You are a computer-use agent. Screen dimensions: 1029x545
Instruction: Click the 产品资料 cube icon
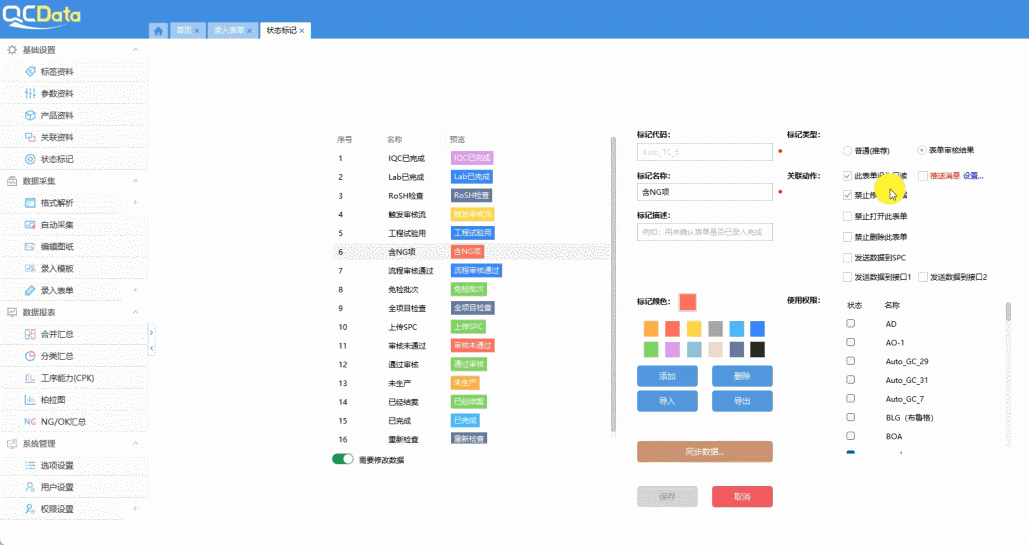pos(31,116)
